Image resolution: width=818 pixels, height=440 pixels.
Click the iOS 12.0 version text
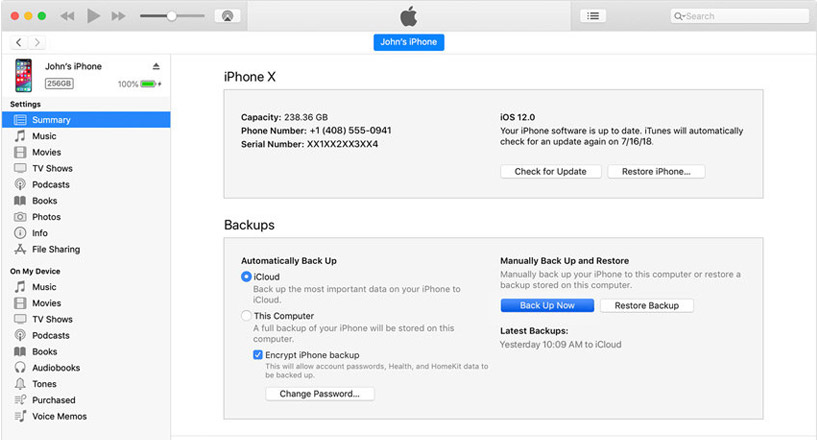click(x=518, y=117)
